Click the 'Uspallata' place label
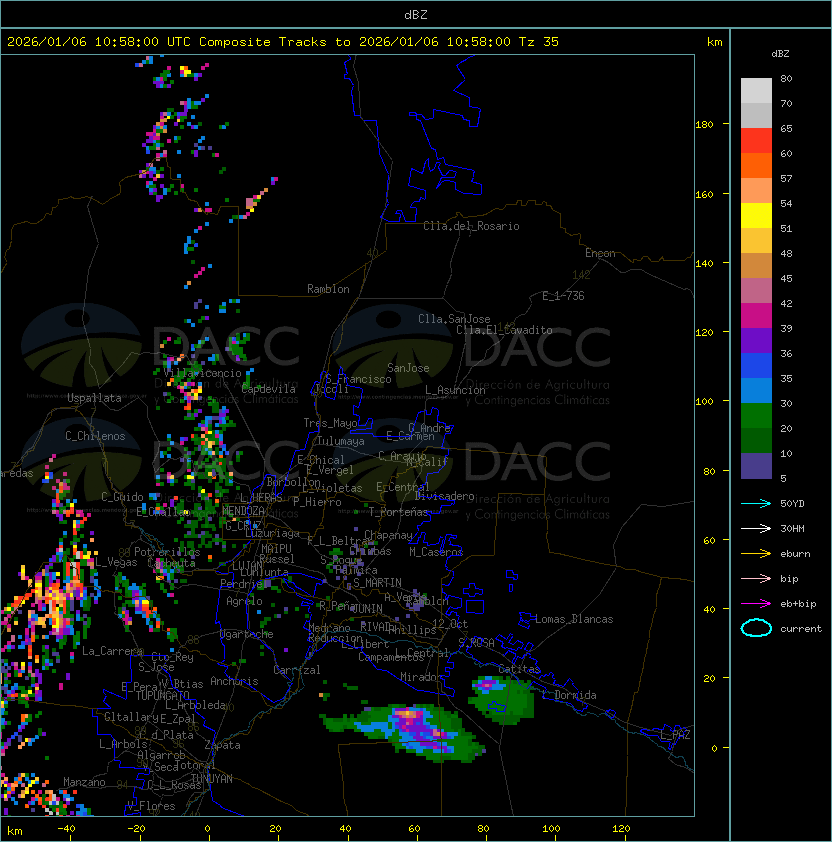832x842 pixels. point(94,398)
